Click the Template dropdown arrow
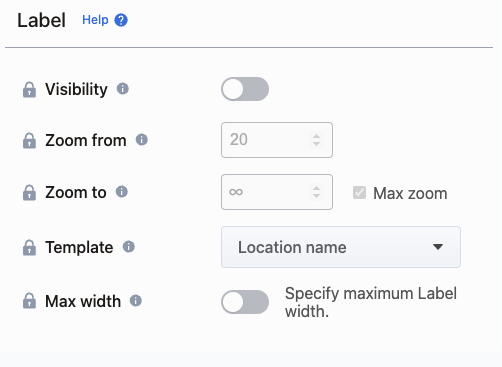The height and width of the screenshot is (367, 502). tap(438, 247)
